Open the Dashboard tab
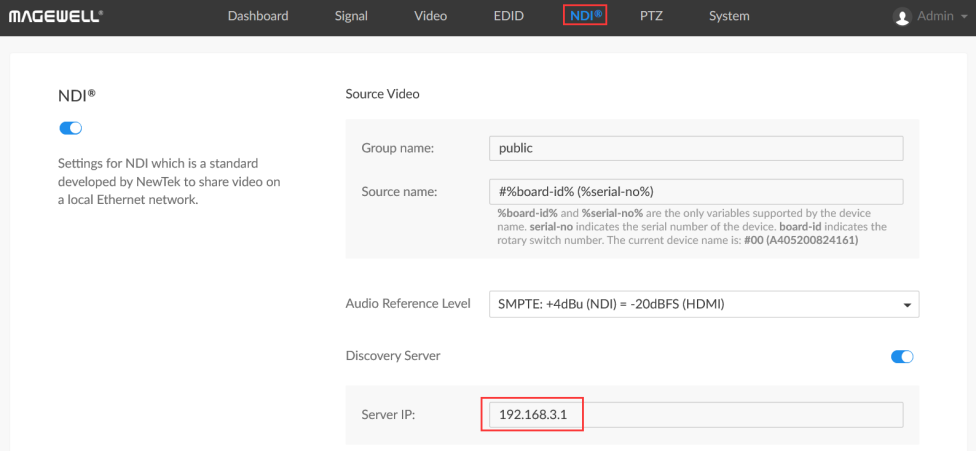The width and height of the screenshot is (976, 451). pyautogui.click(x=258, y=16)
